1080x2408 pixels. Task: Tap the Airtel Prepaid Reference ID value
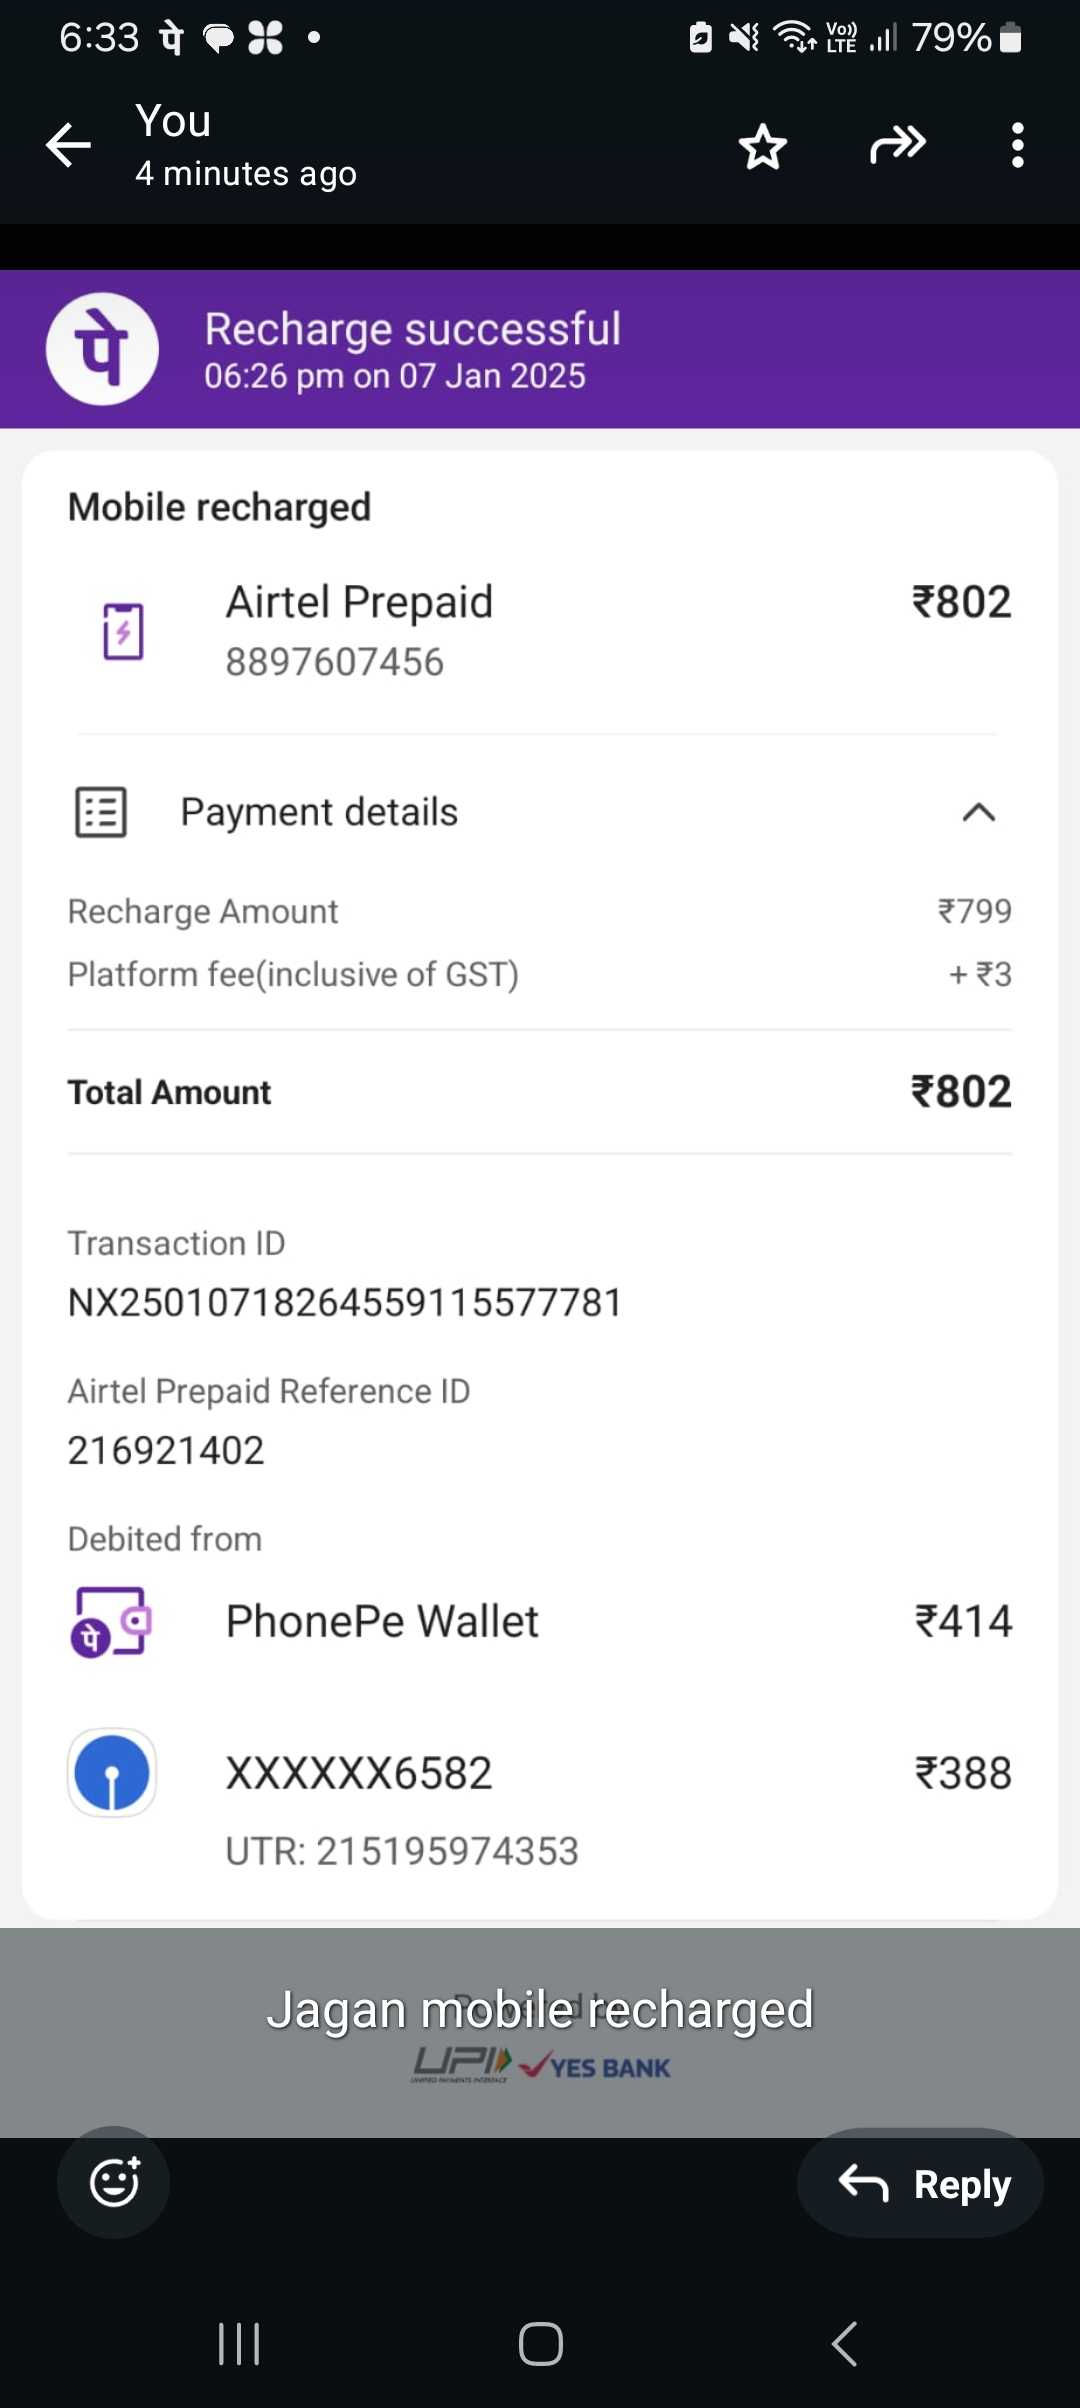(x=166, y=1451)
